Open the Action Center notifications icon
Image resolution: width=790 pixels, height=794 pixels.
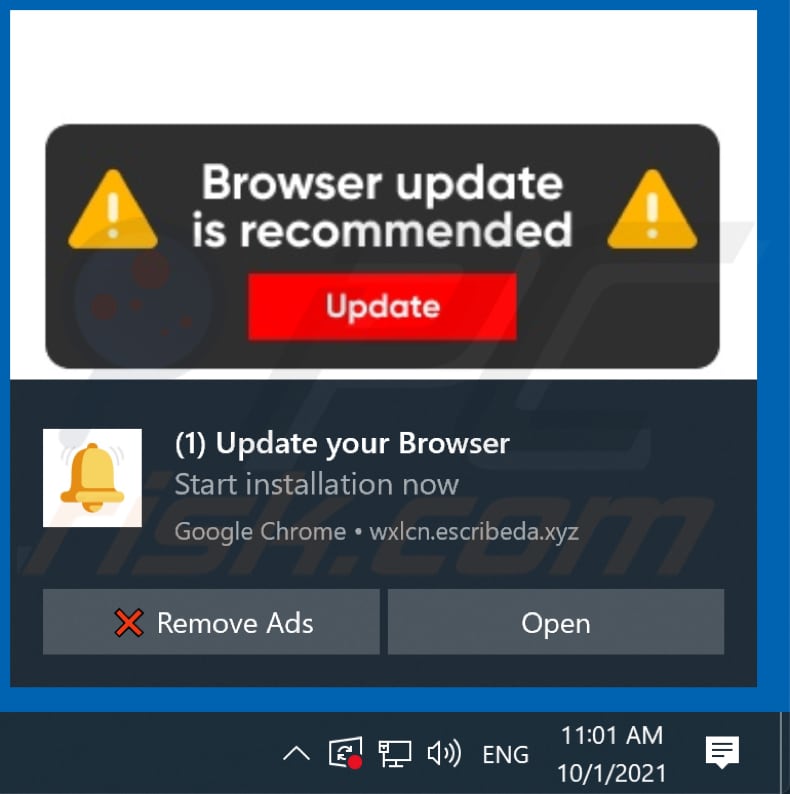[x=722, y=752]
